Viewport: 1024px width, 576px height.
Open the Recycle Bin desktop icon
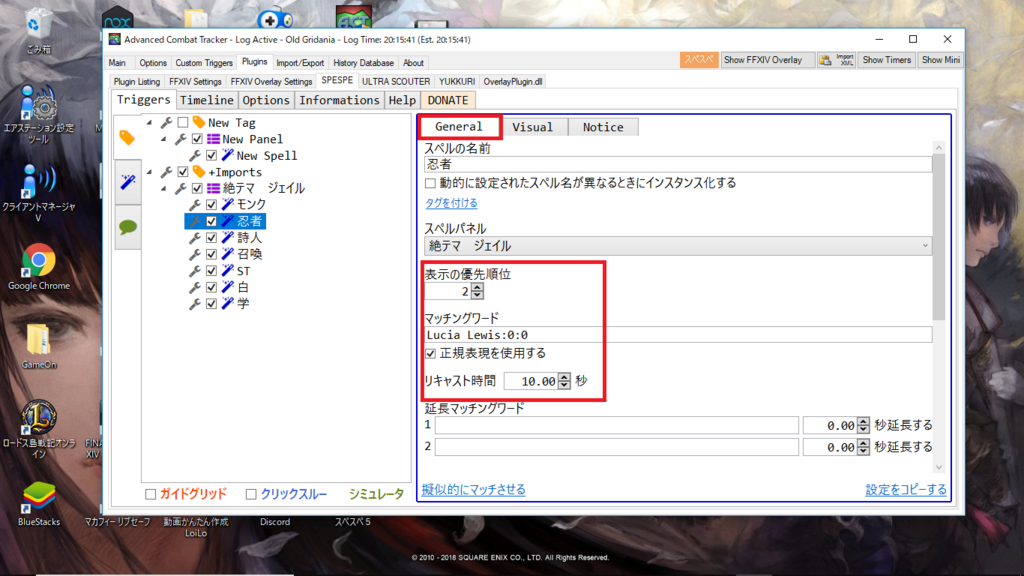coord(38,29)
